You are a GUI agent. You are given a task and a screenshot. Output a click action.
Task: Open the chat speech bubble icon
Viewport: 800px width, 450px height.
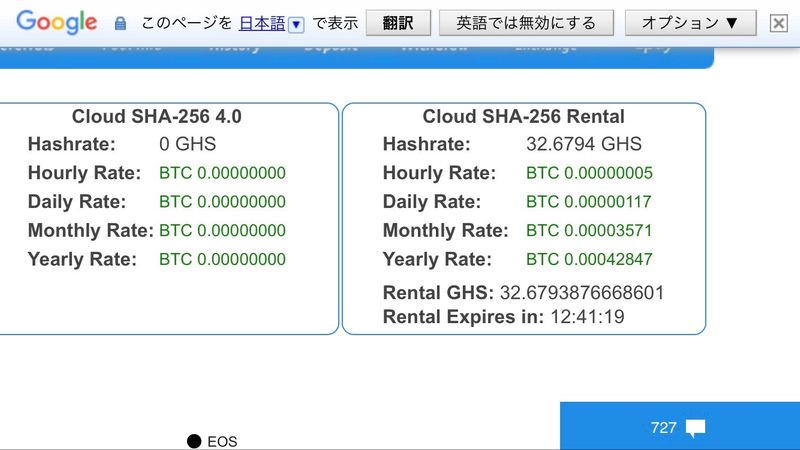[x=696, y=428]
